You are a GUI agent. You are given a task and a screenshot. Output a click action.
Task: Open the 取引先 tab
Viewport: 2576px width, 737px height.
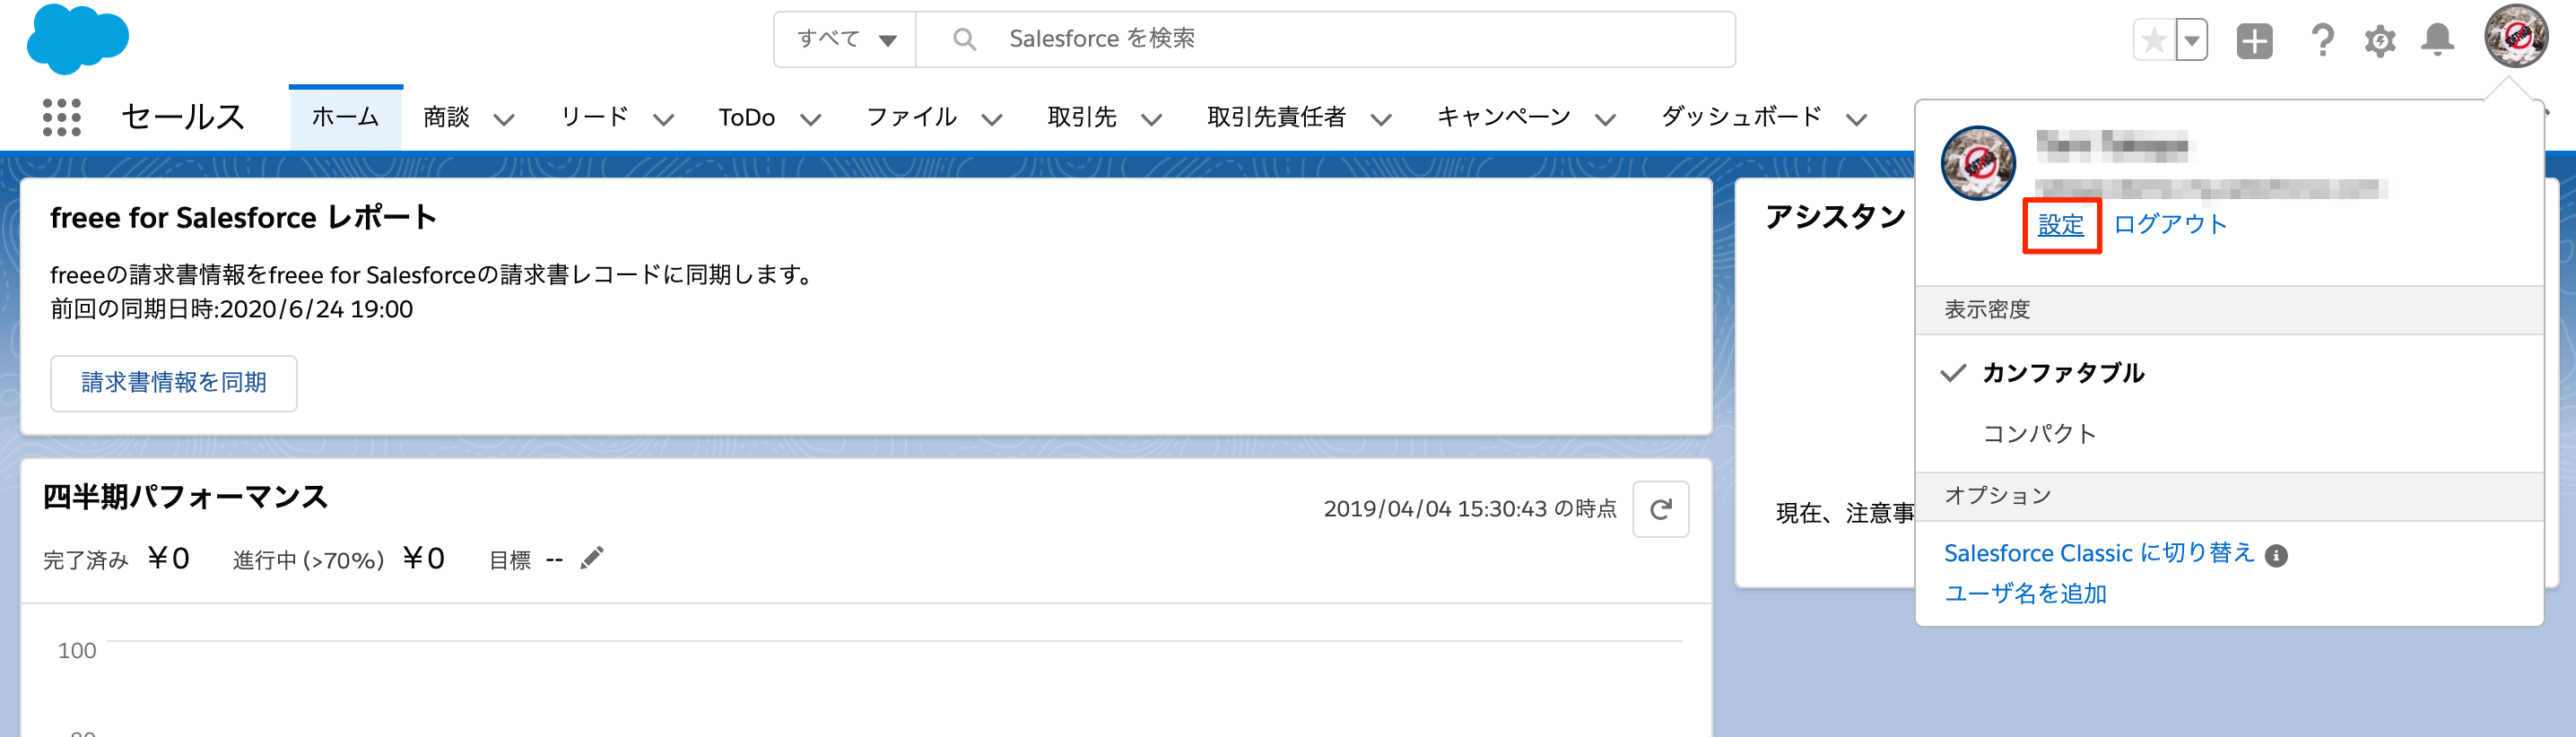pyautogui.click(x=1081, y=117)
